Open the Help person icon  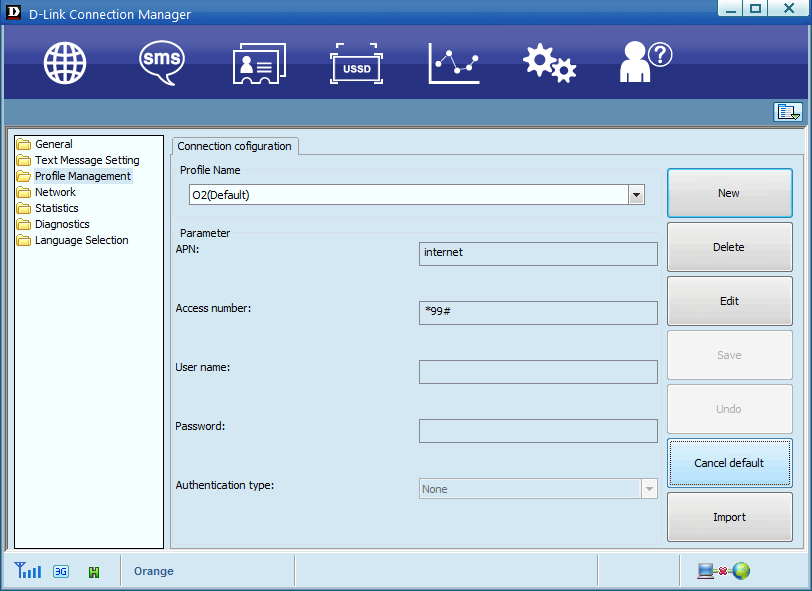[x=644, y=61]
